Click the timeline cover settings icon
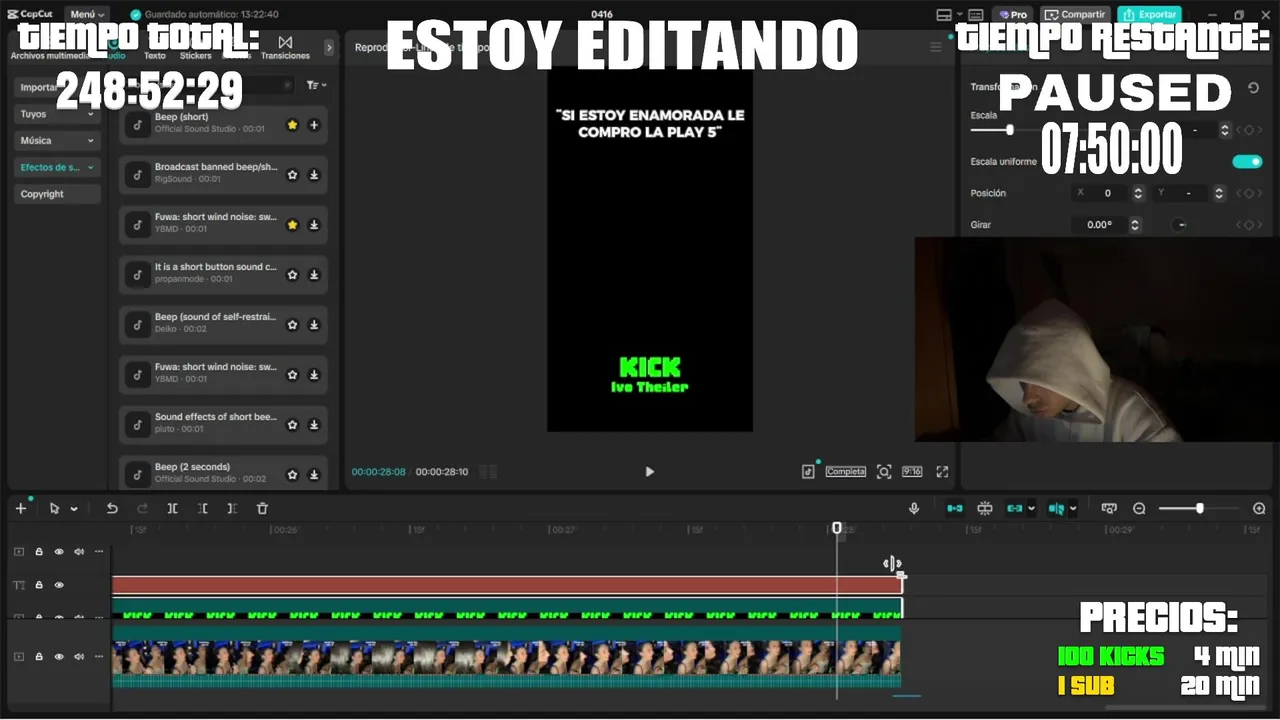Screen dimensions: 1280x720 (1108, 508)
